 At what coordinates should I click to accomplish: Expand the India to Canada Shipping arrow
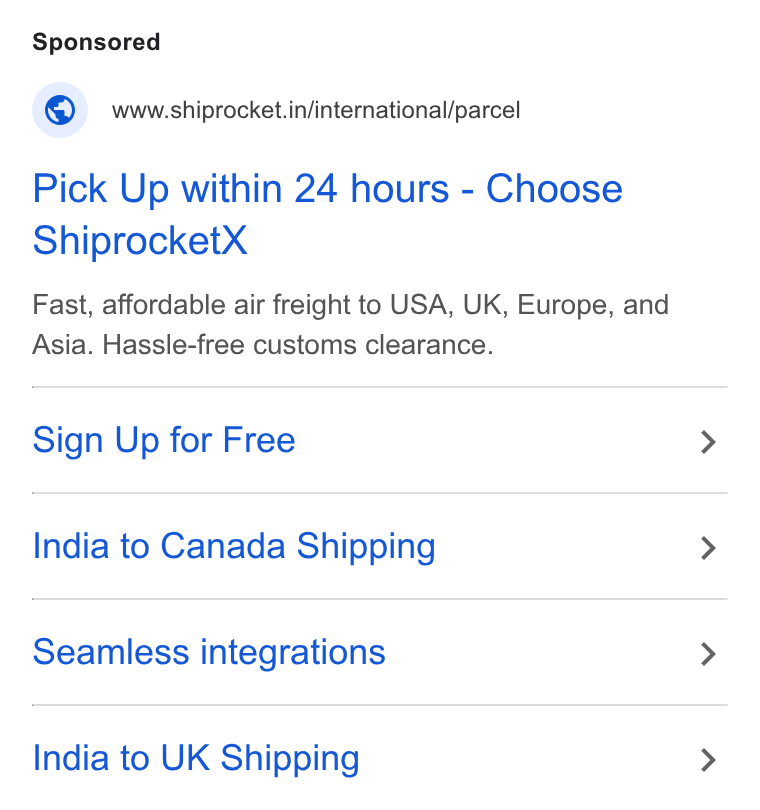[x=708, y=548]
